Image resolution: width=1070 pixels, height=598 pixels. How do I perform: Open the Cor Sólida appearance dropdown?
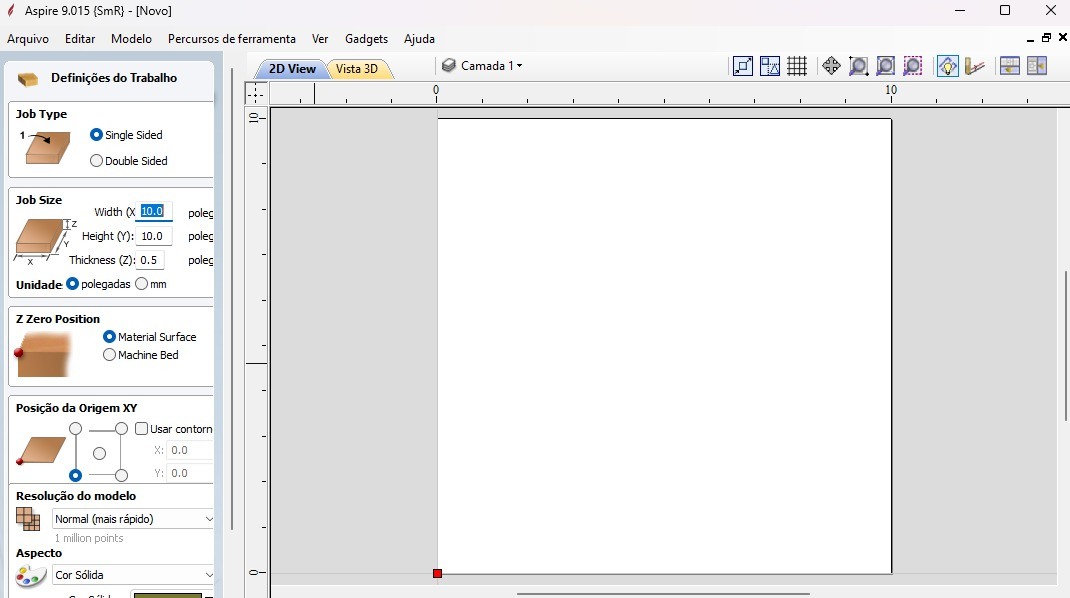click(132, 575)
